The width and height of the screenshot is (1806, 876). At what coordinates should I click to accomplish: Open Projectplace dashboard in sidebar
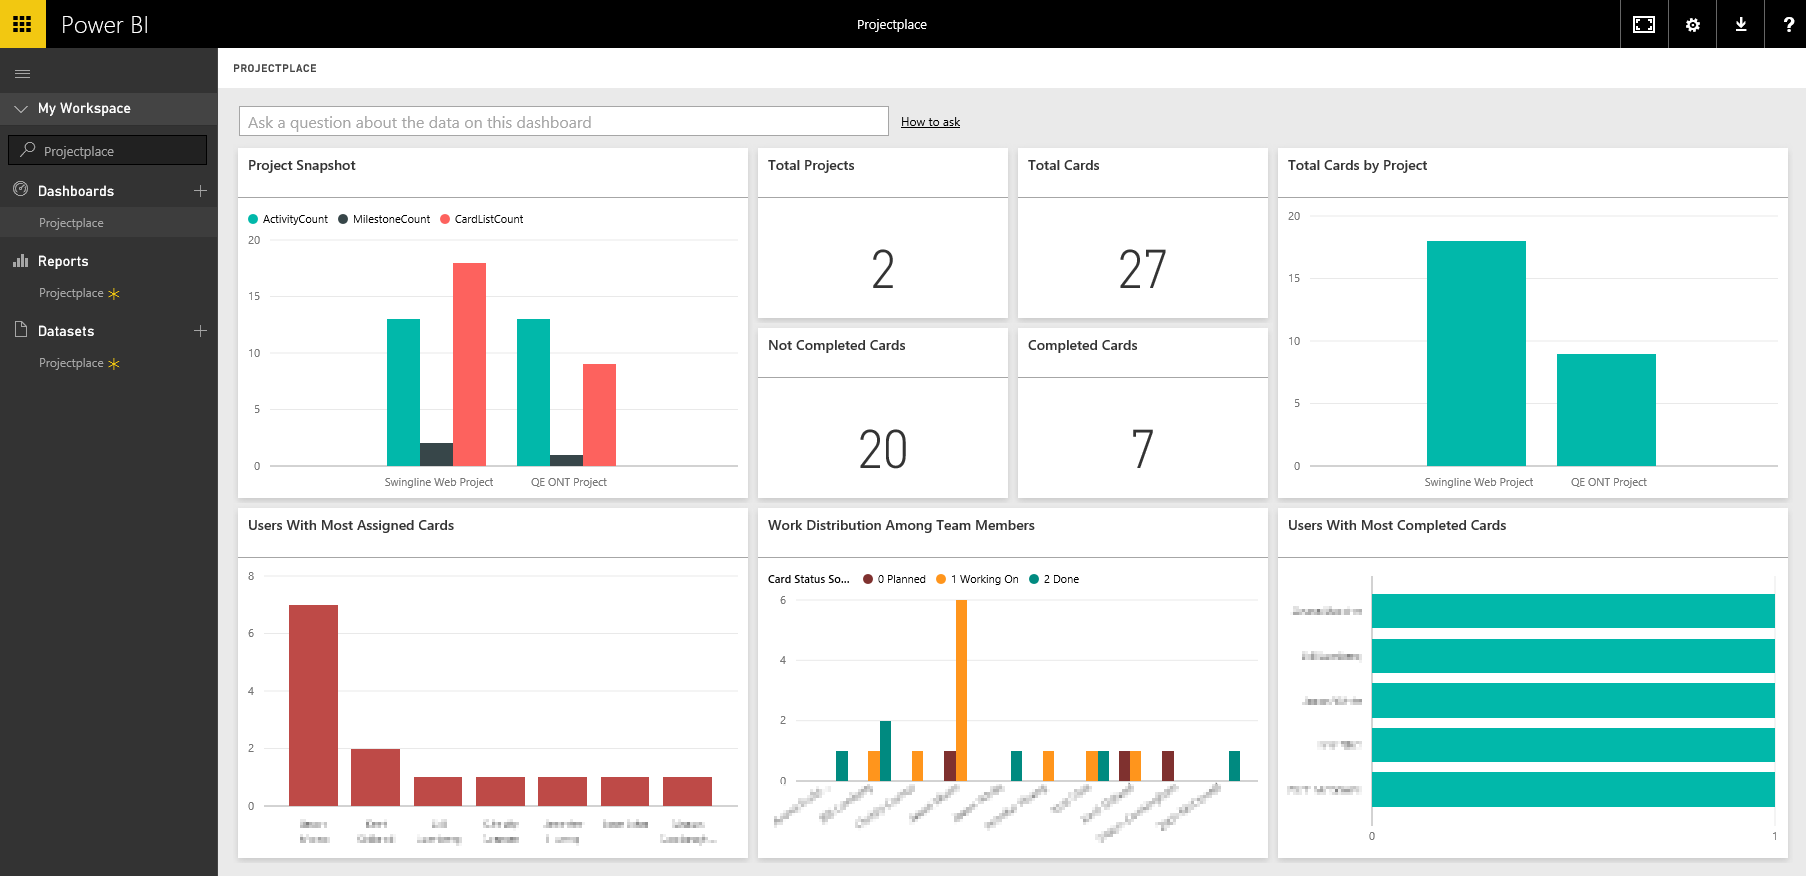(71, 223)
